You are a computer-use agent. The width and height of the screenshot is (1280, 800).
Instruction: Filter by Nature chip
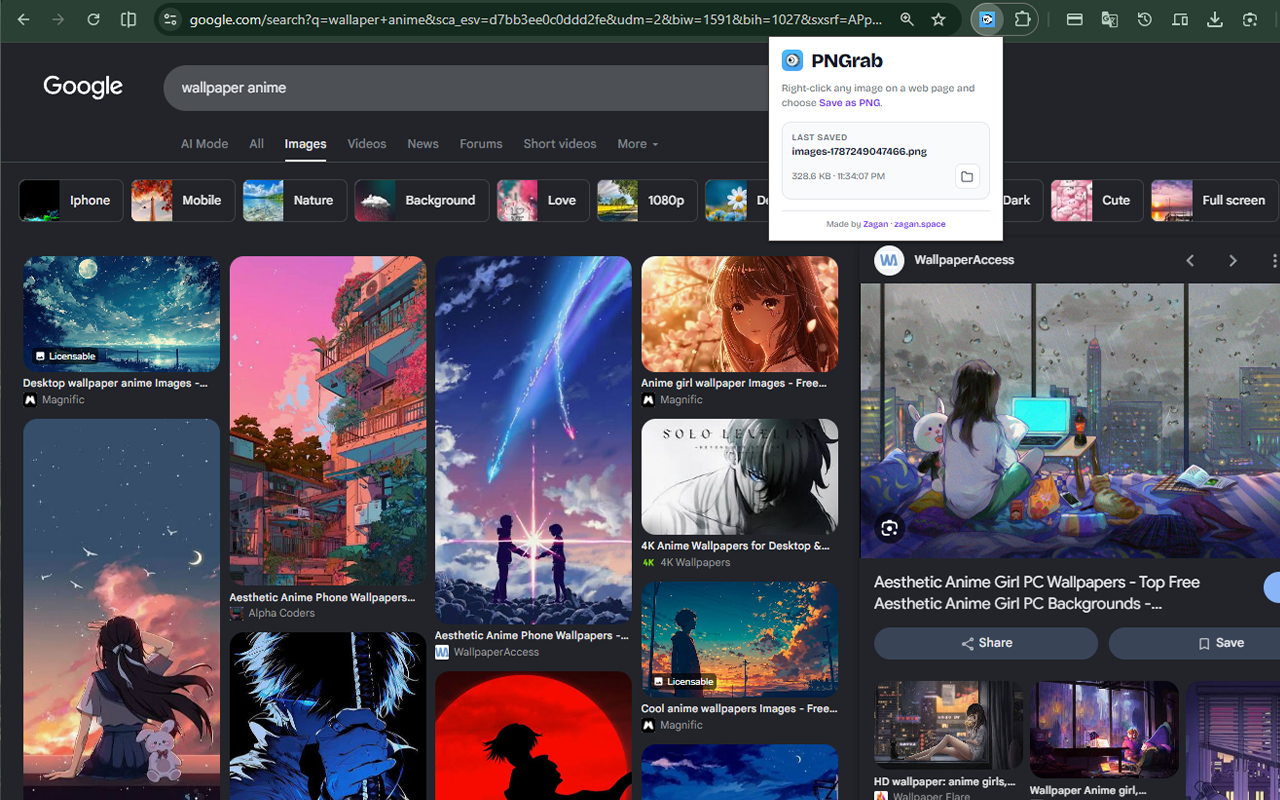(295, 200)
